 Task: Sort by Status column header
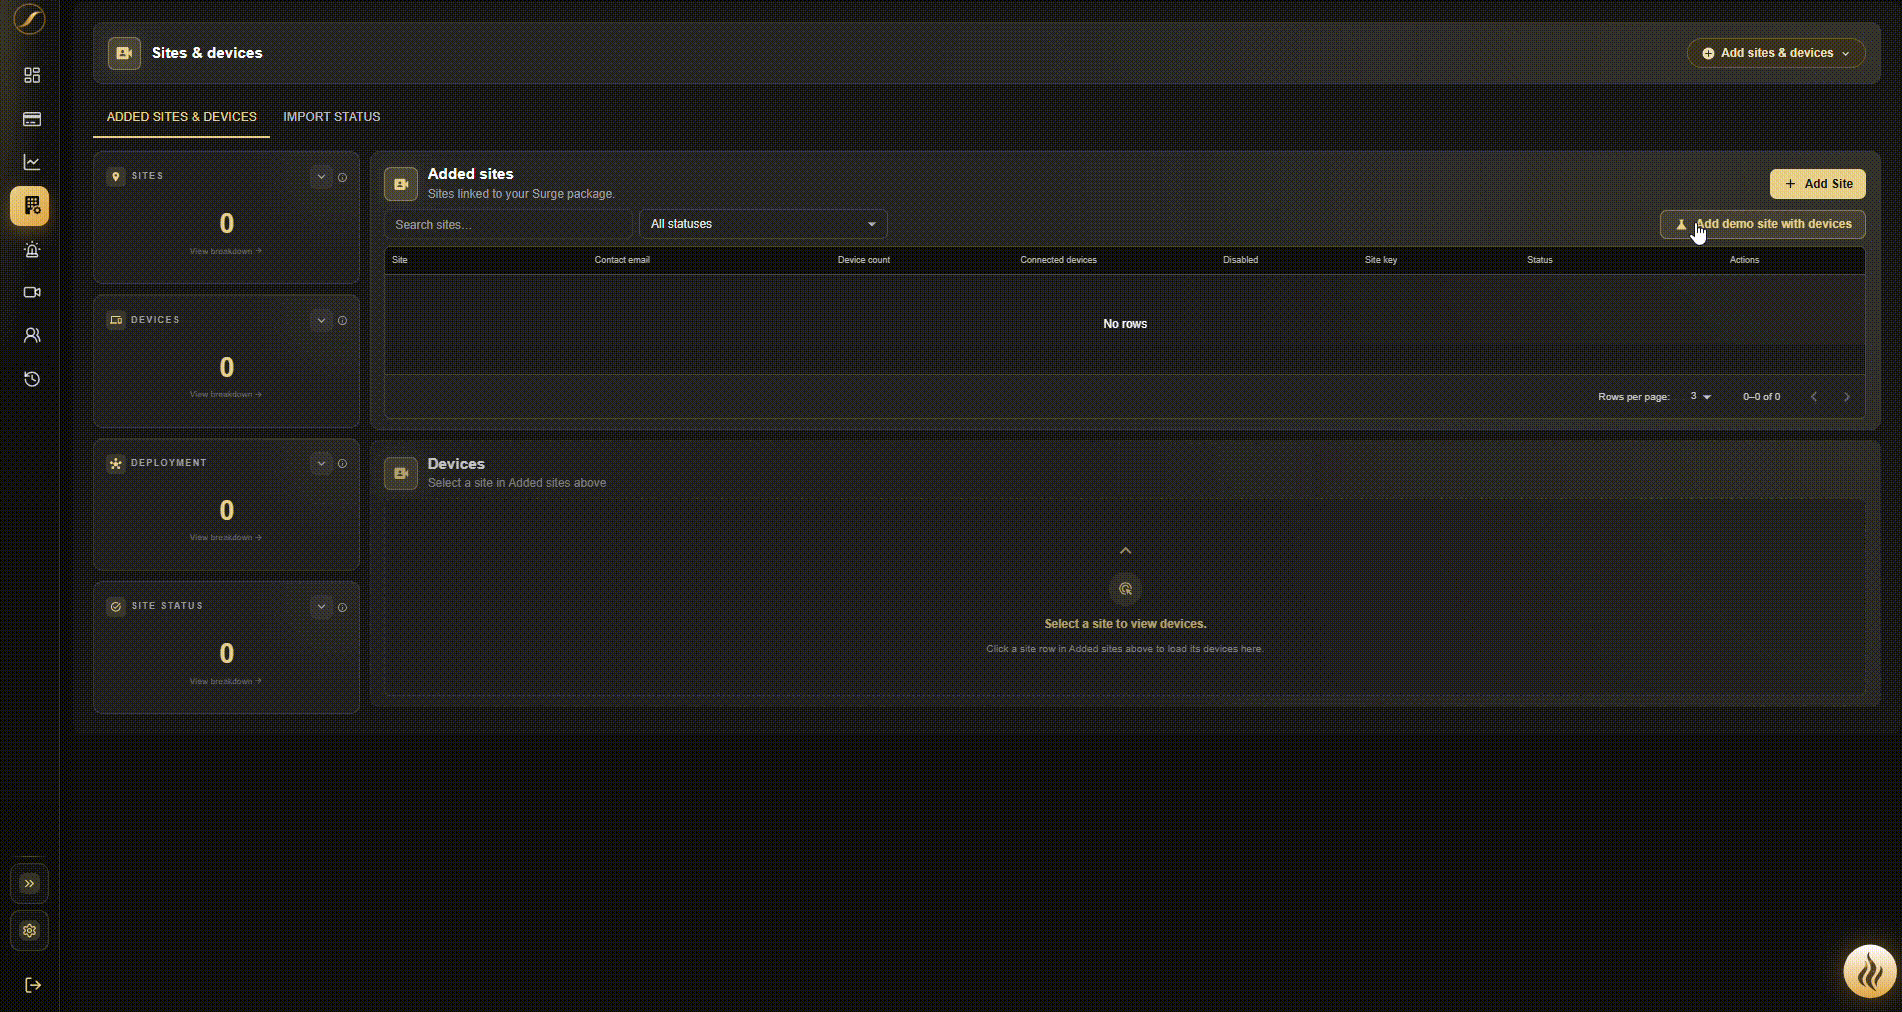pos(1540,260)
